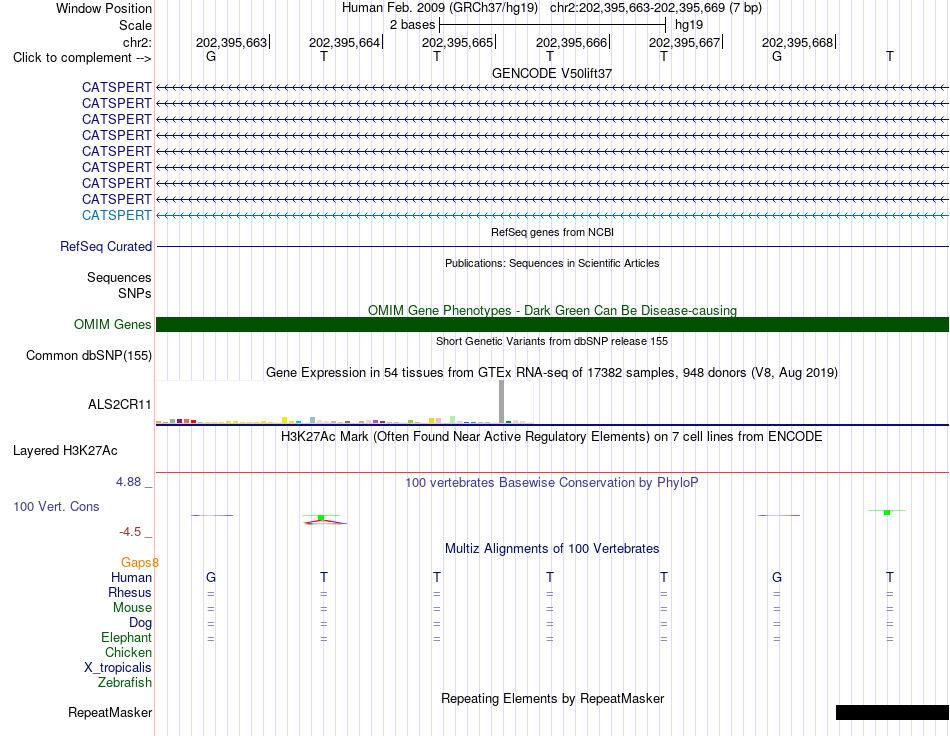Open the Common dbSNP(155) track label

pyautogui.click(x=88, y=356)
